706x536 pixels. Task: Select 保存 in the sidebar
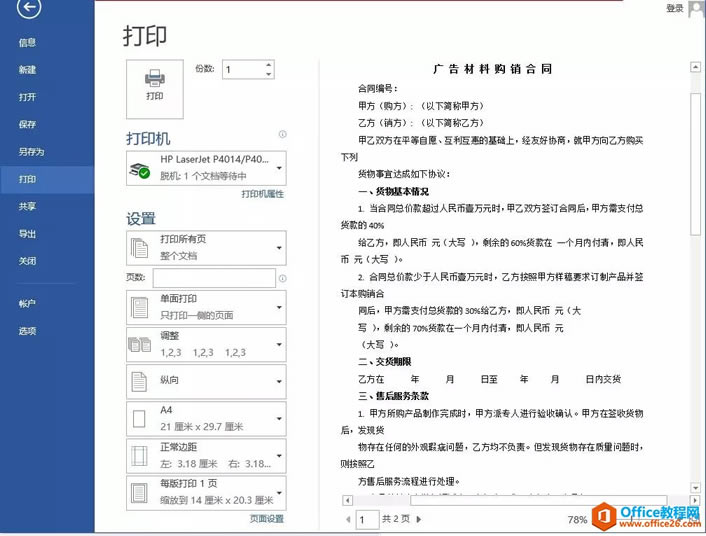(x=27, y=124)
